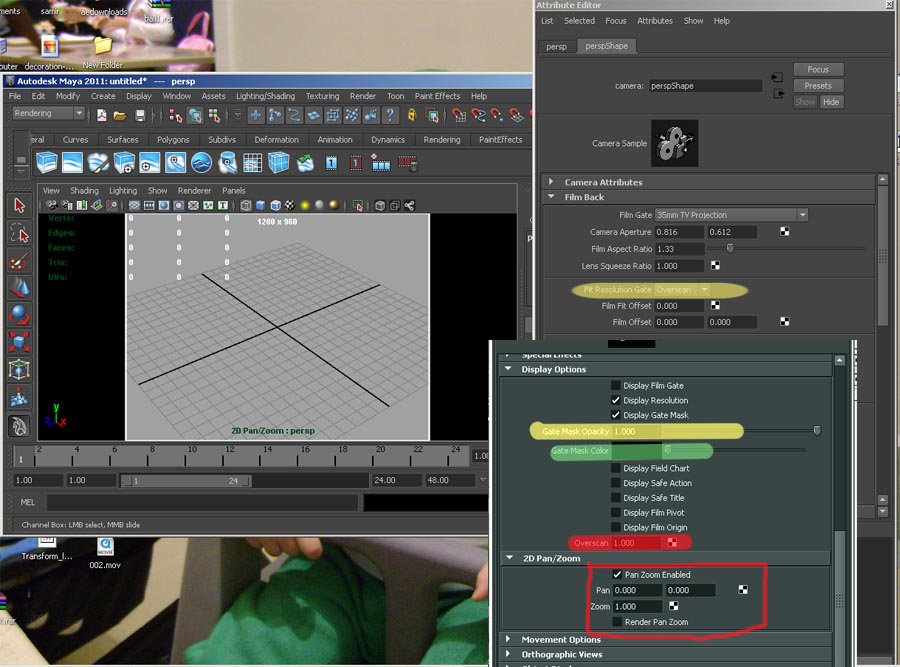Click the map button beside Camera Aperture
The width and height of the screenshot is (900, 667).
pyautogui.click(x=785, y=231)
